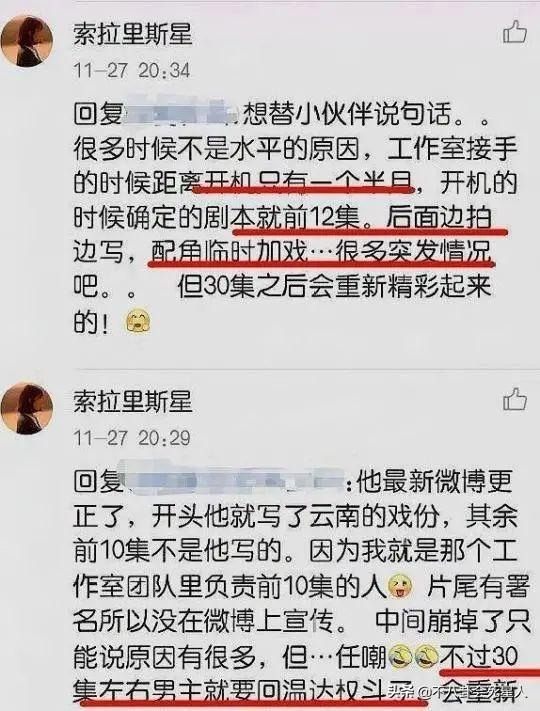
Task: Click the underlined text 开机只有一个半月
Action: coord(308,182)
